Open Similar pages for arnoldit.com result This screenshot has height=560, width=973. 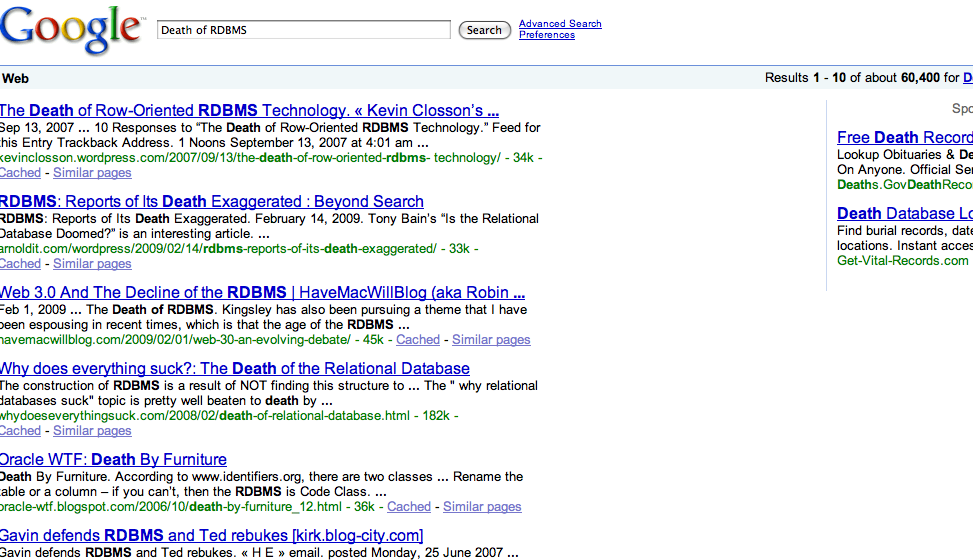point(92,264)
